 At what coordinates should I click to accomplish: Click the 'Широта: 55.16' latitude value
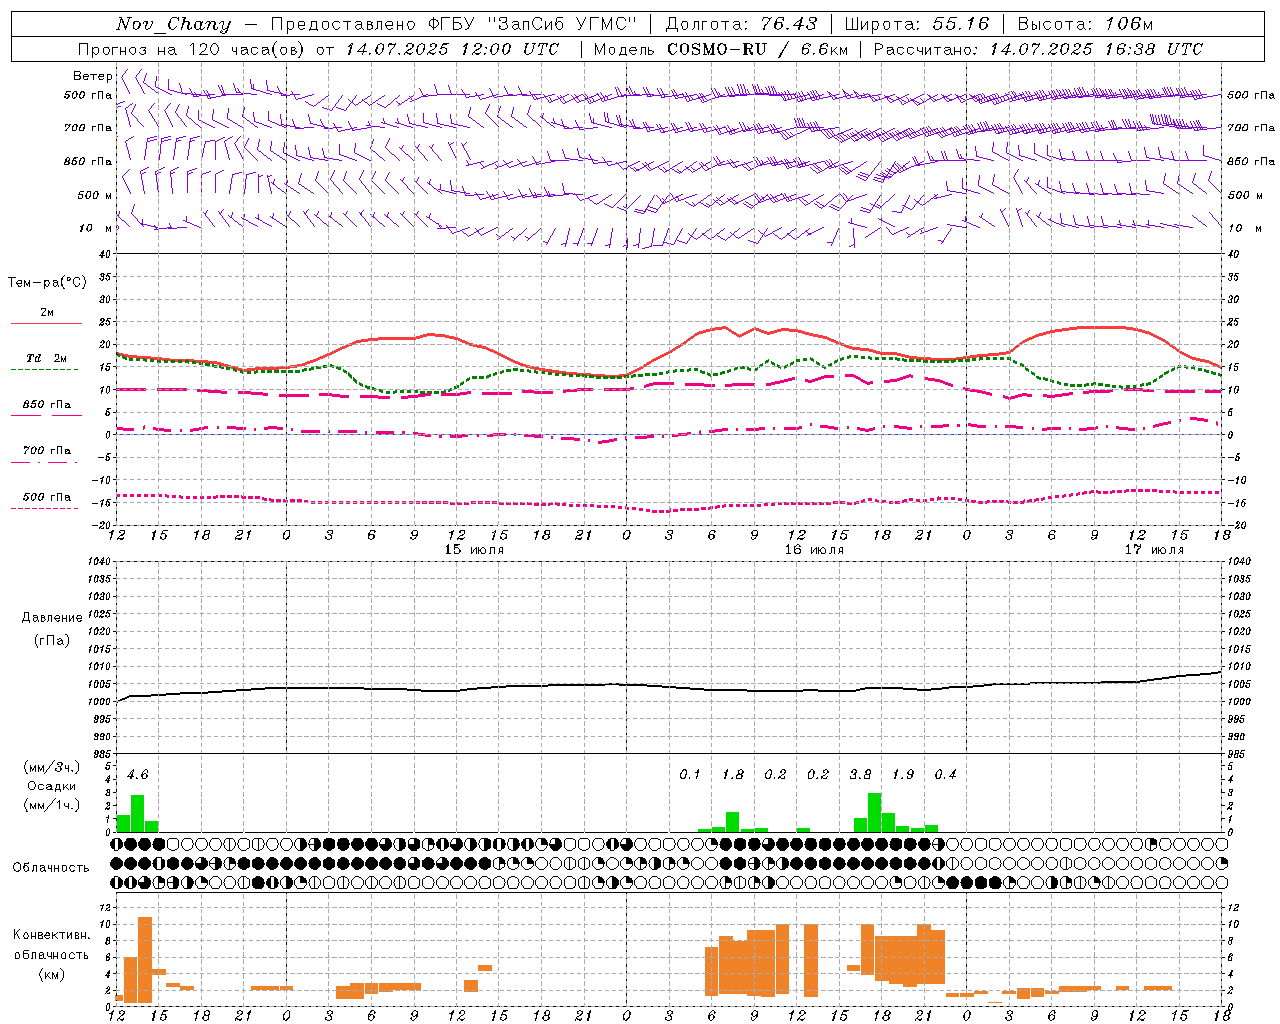[x=917, y=24]
